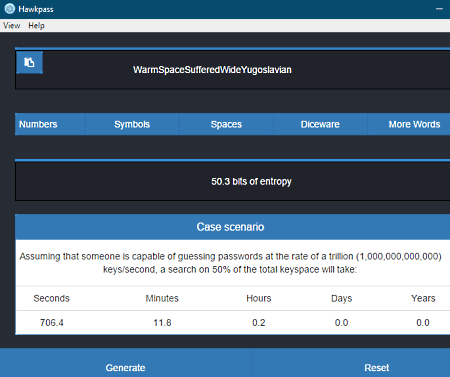The image size is (450, 377).
Task: Toggle the Symbols option
Action: [x=132, y=124]
